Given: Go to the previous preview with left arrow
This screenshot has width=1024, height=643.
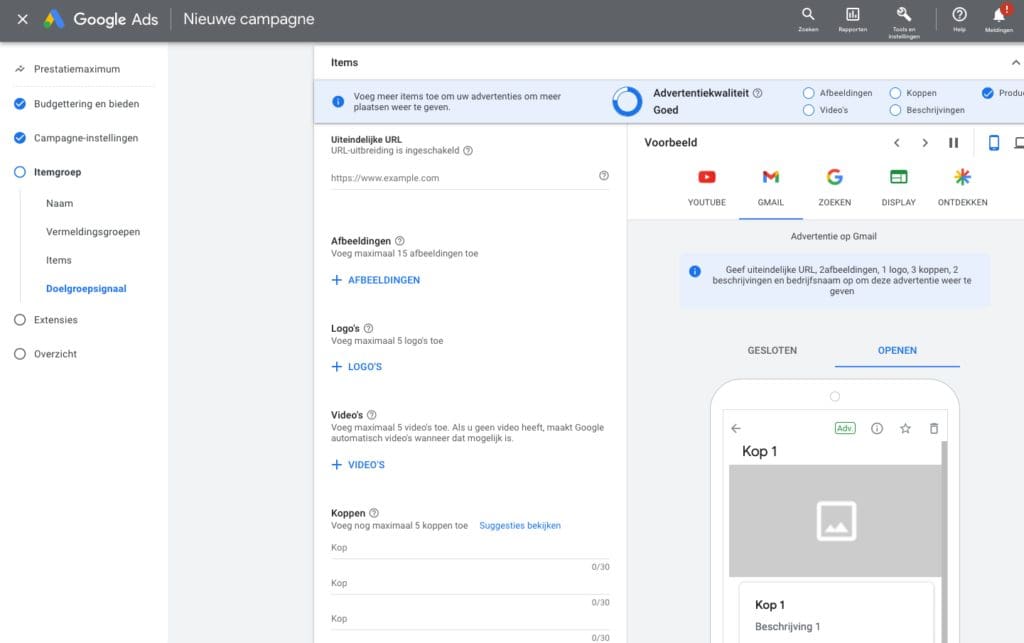Looking at the screenshot, I should (897, 142).
